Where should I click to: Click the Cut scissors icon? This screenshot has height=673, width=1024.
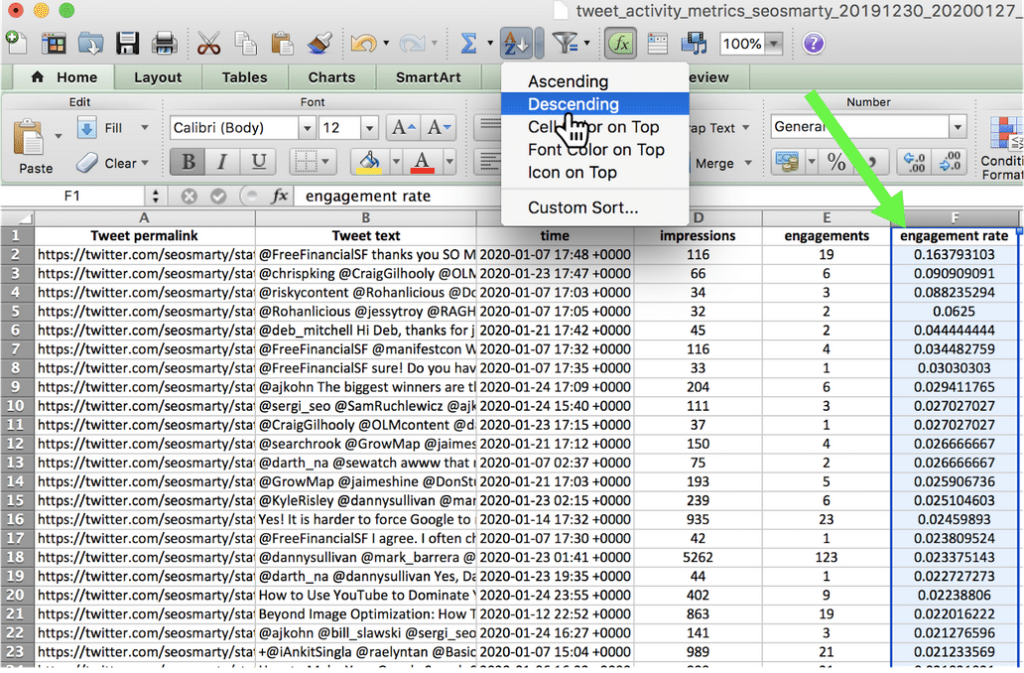(x=210, y=43)
